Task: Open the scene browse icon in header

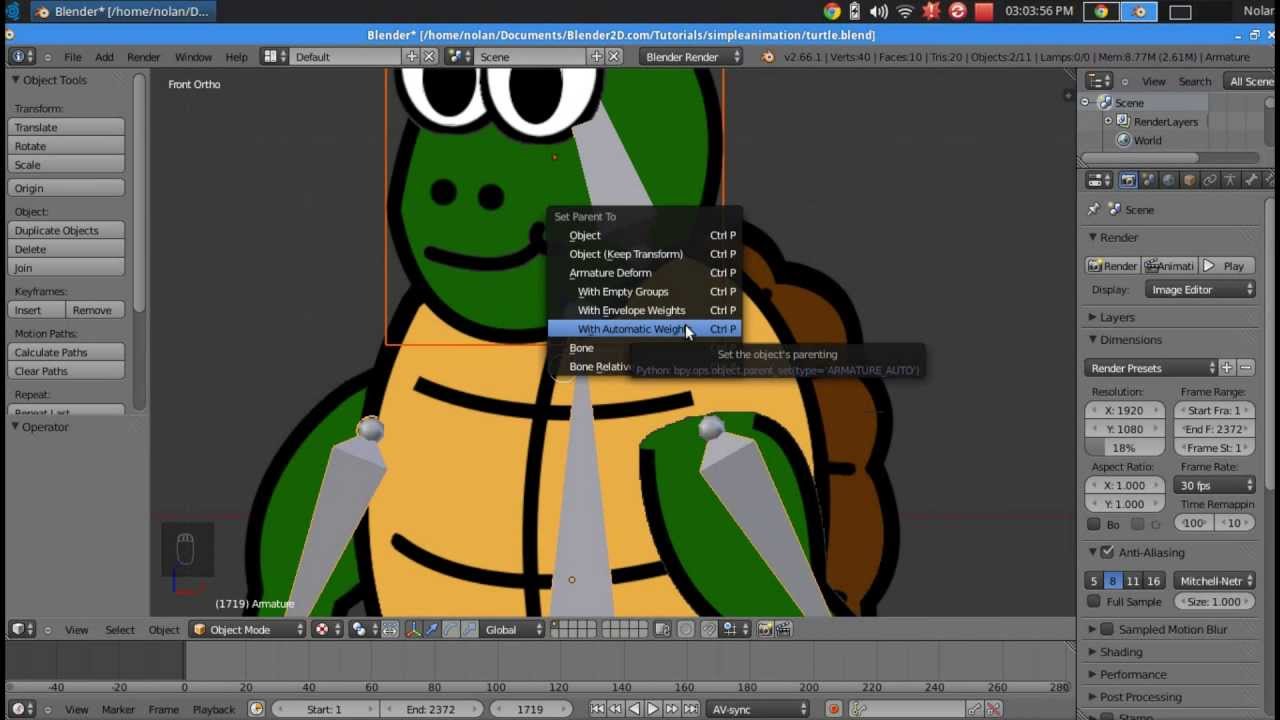Action: pos(459,57)
